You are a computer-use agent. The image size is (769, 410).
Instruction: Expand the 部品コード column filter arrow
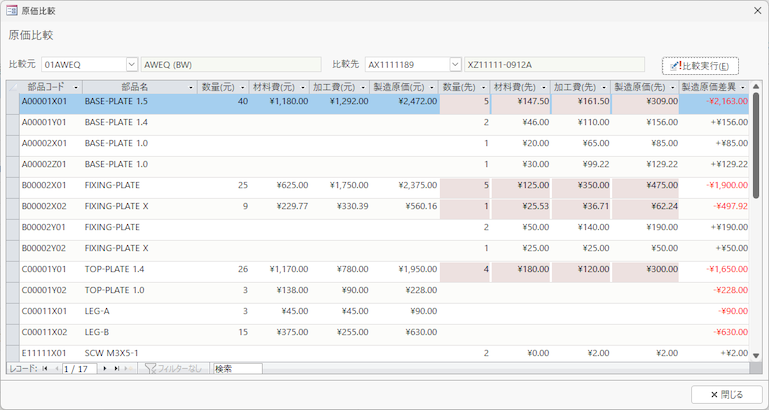(74, 87)
